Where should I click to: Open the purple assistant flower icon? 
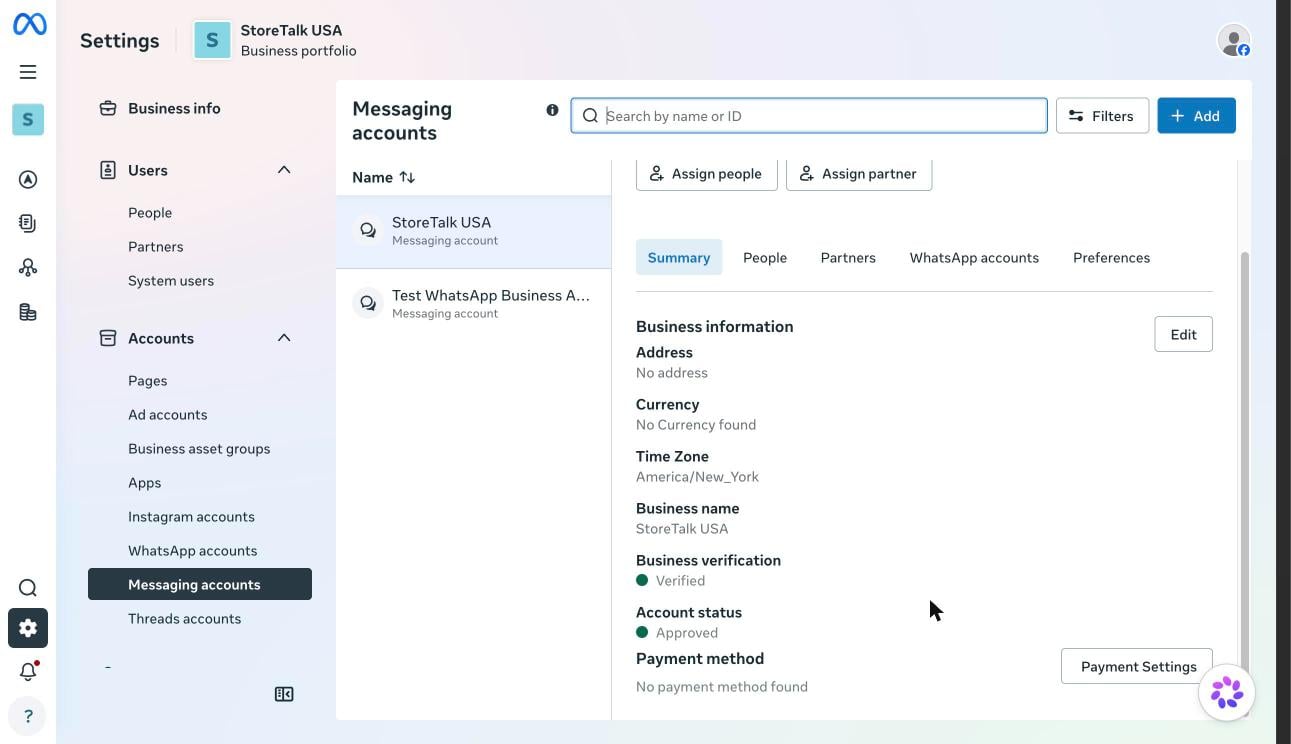click(1226, 692)
